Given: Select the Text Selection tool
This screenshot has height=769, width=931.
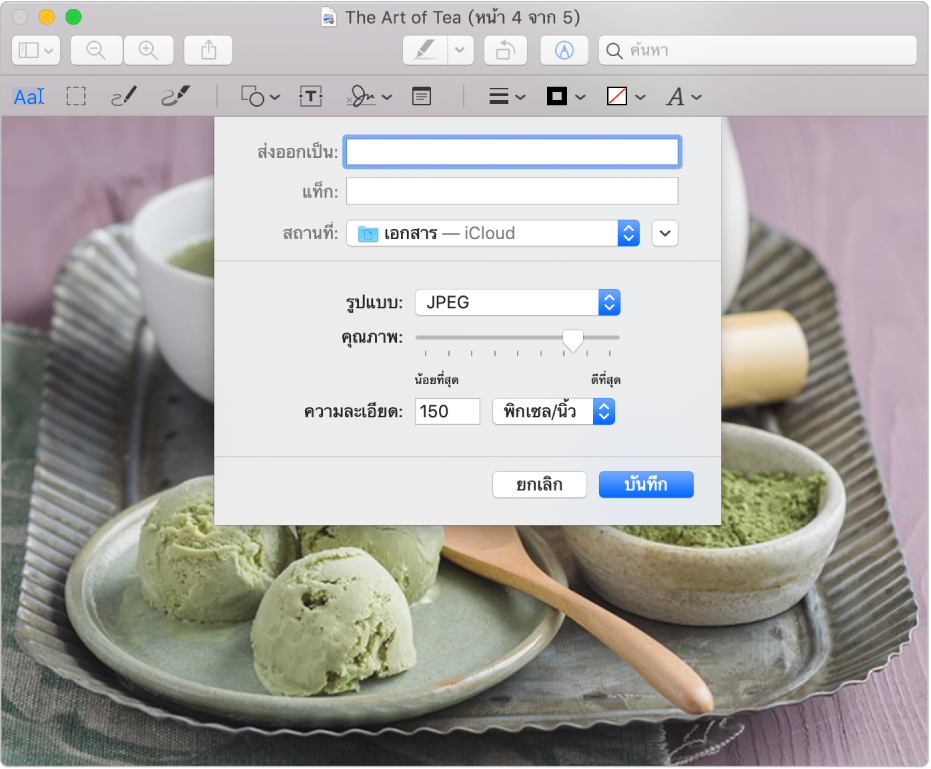Looking at the screenshot, I should (x=29, y=96).
